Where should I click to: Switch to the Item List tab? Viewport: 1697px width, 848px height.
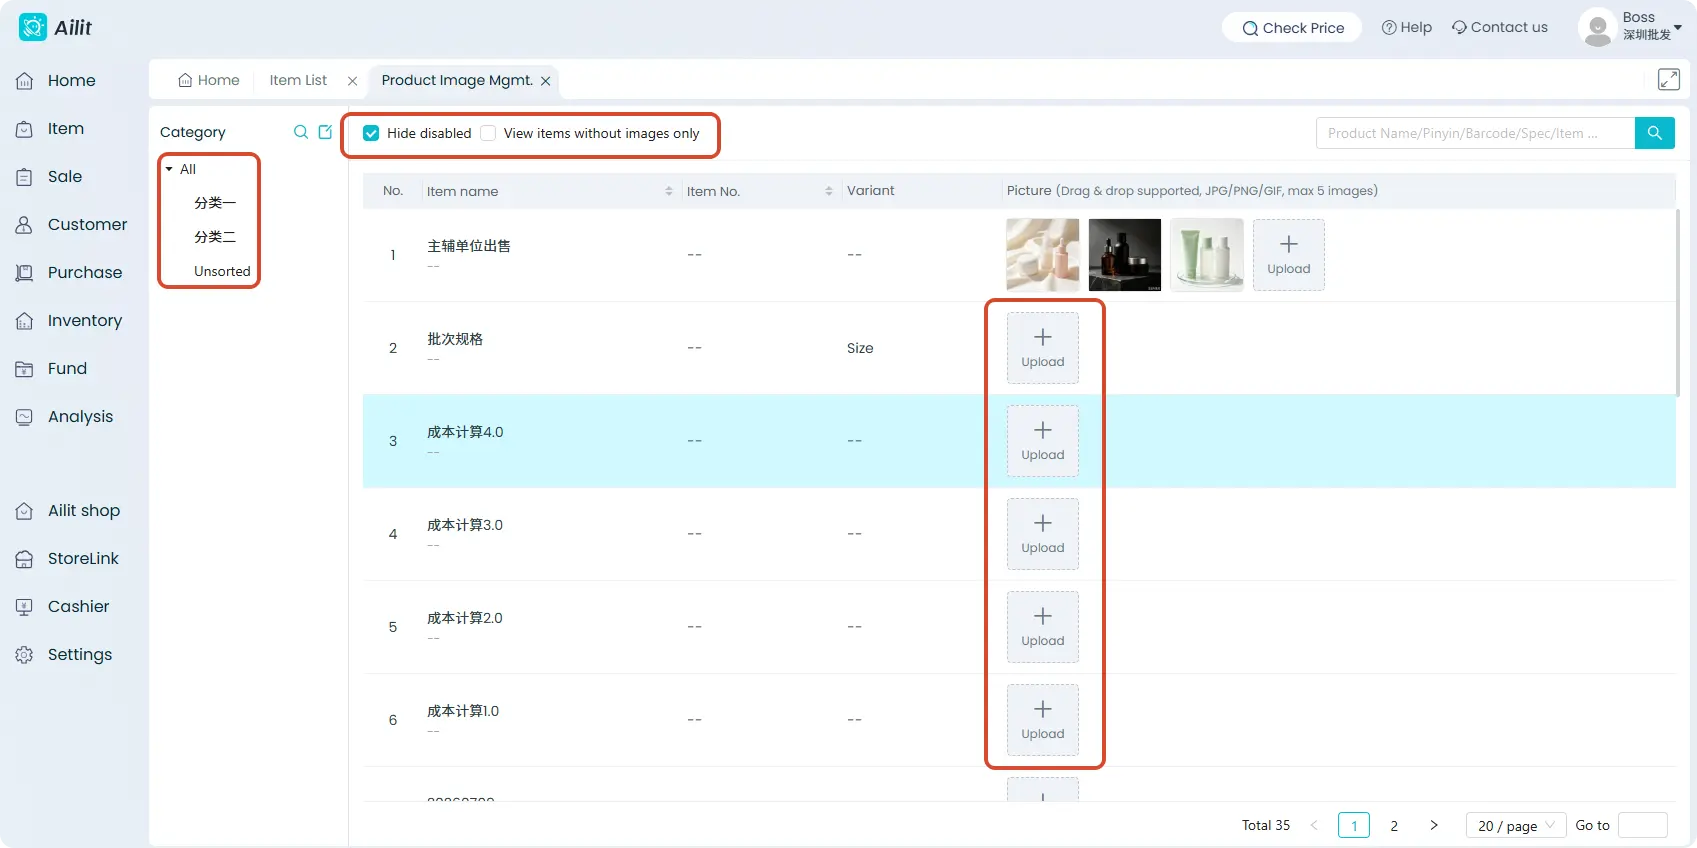click(298, 80)
